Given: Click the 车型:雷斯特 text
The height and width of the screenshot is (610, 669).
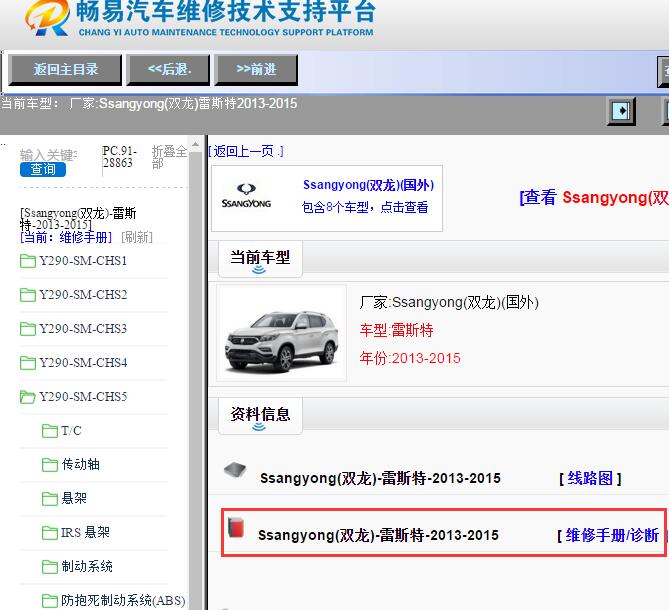Looking at the screenshot, I should click(x=396, y=330).
